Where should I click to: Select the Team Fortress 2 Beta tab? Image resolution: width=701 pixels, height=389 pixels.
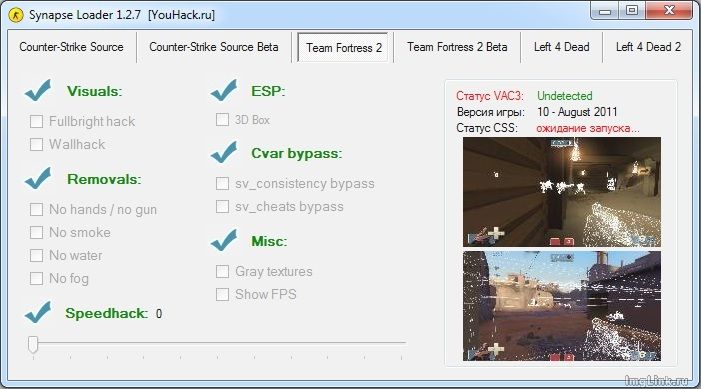point(457,47)
